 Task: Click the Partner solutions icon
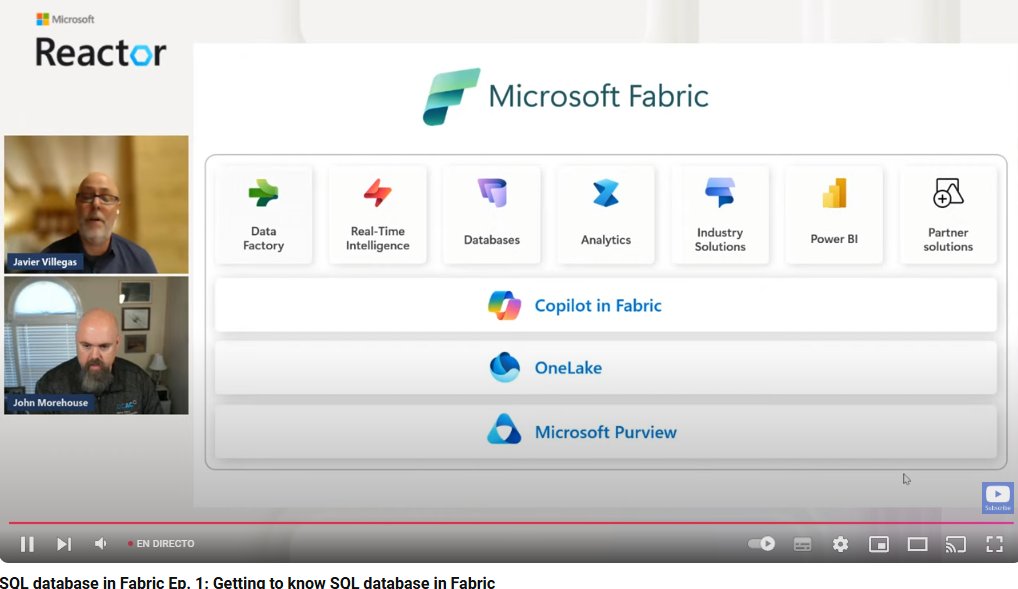click(948, 193)
